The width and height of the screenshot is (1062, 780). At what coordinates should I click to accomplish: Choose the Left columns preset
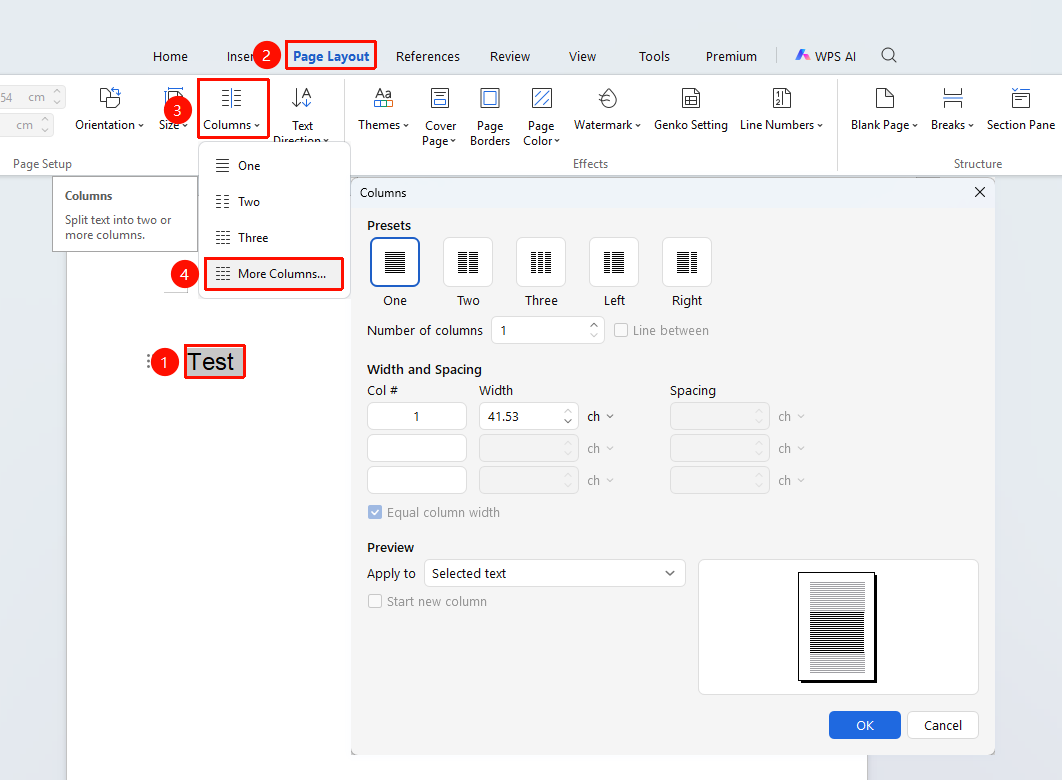point(614,262)
